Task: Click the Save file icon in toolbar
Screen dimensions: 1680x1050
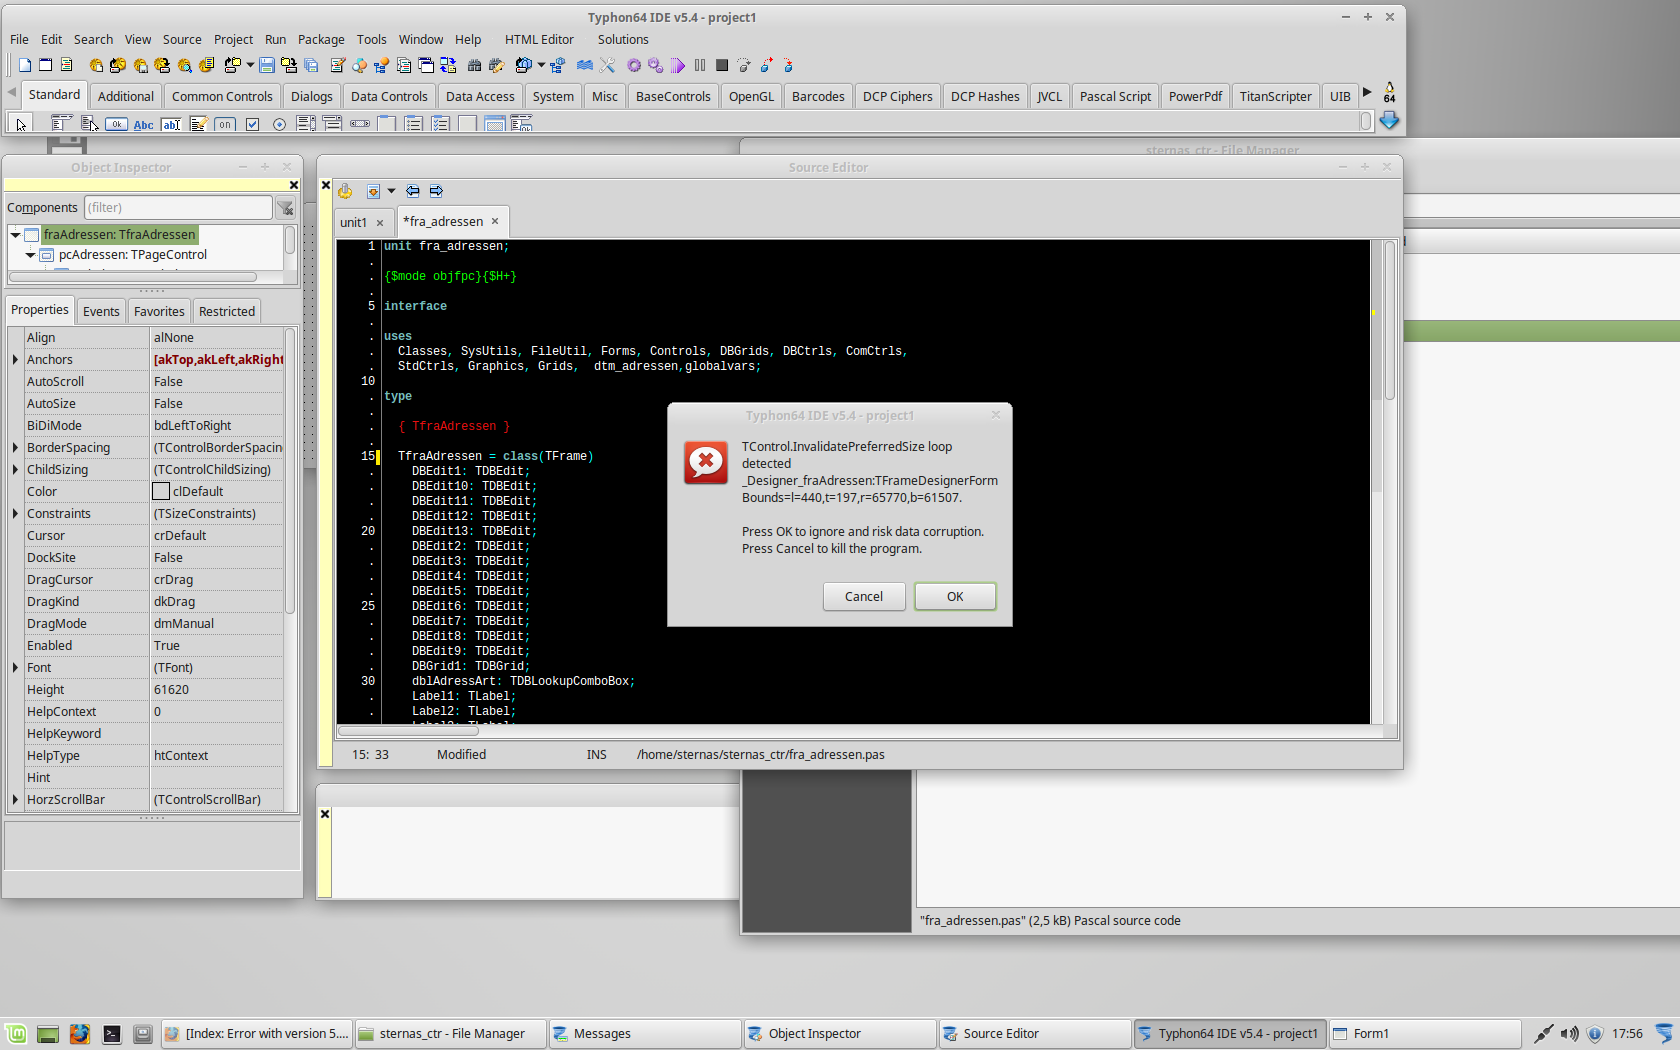Action: [267, 65]
